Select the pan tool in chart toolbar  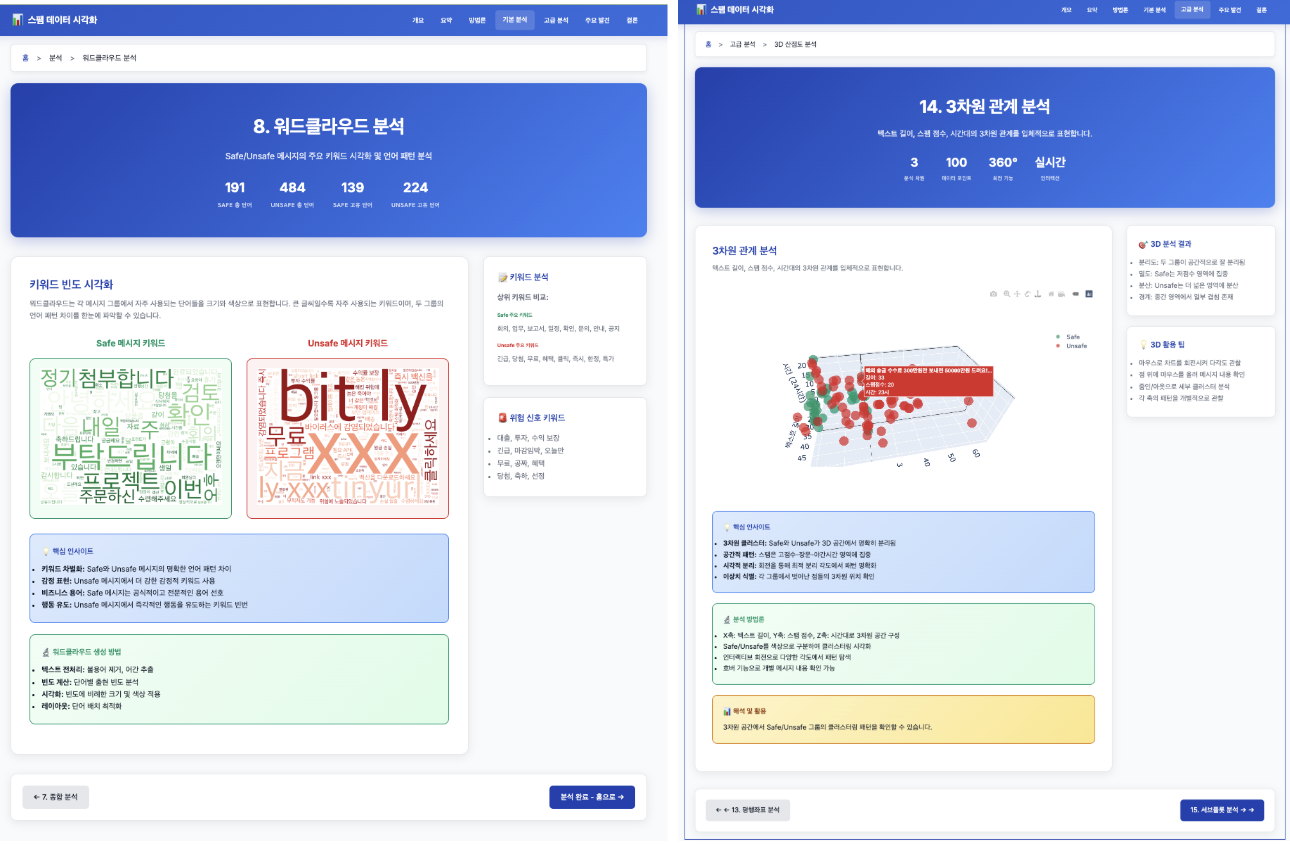(1018, 294)
